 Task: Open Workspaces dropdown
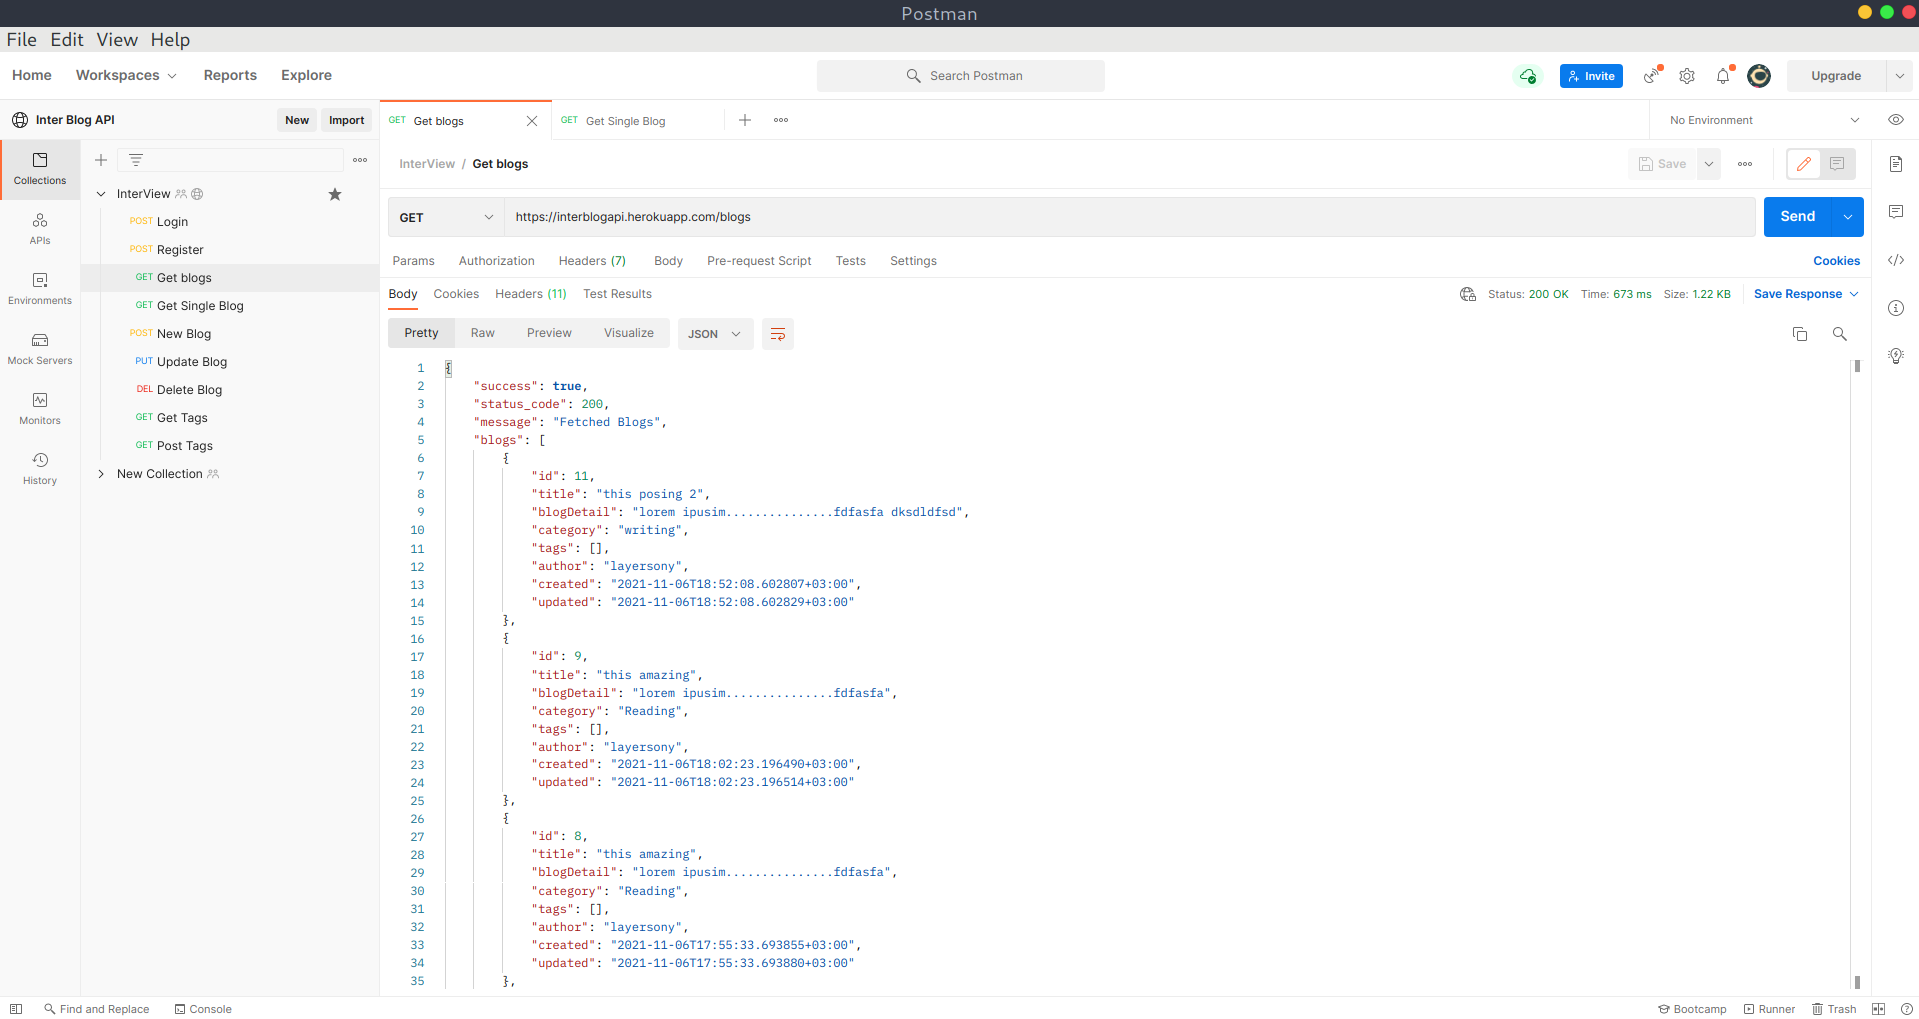click(126, 75)
